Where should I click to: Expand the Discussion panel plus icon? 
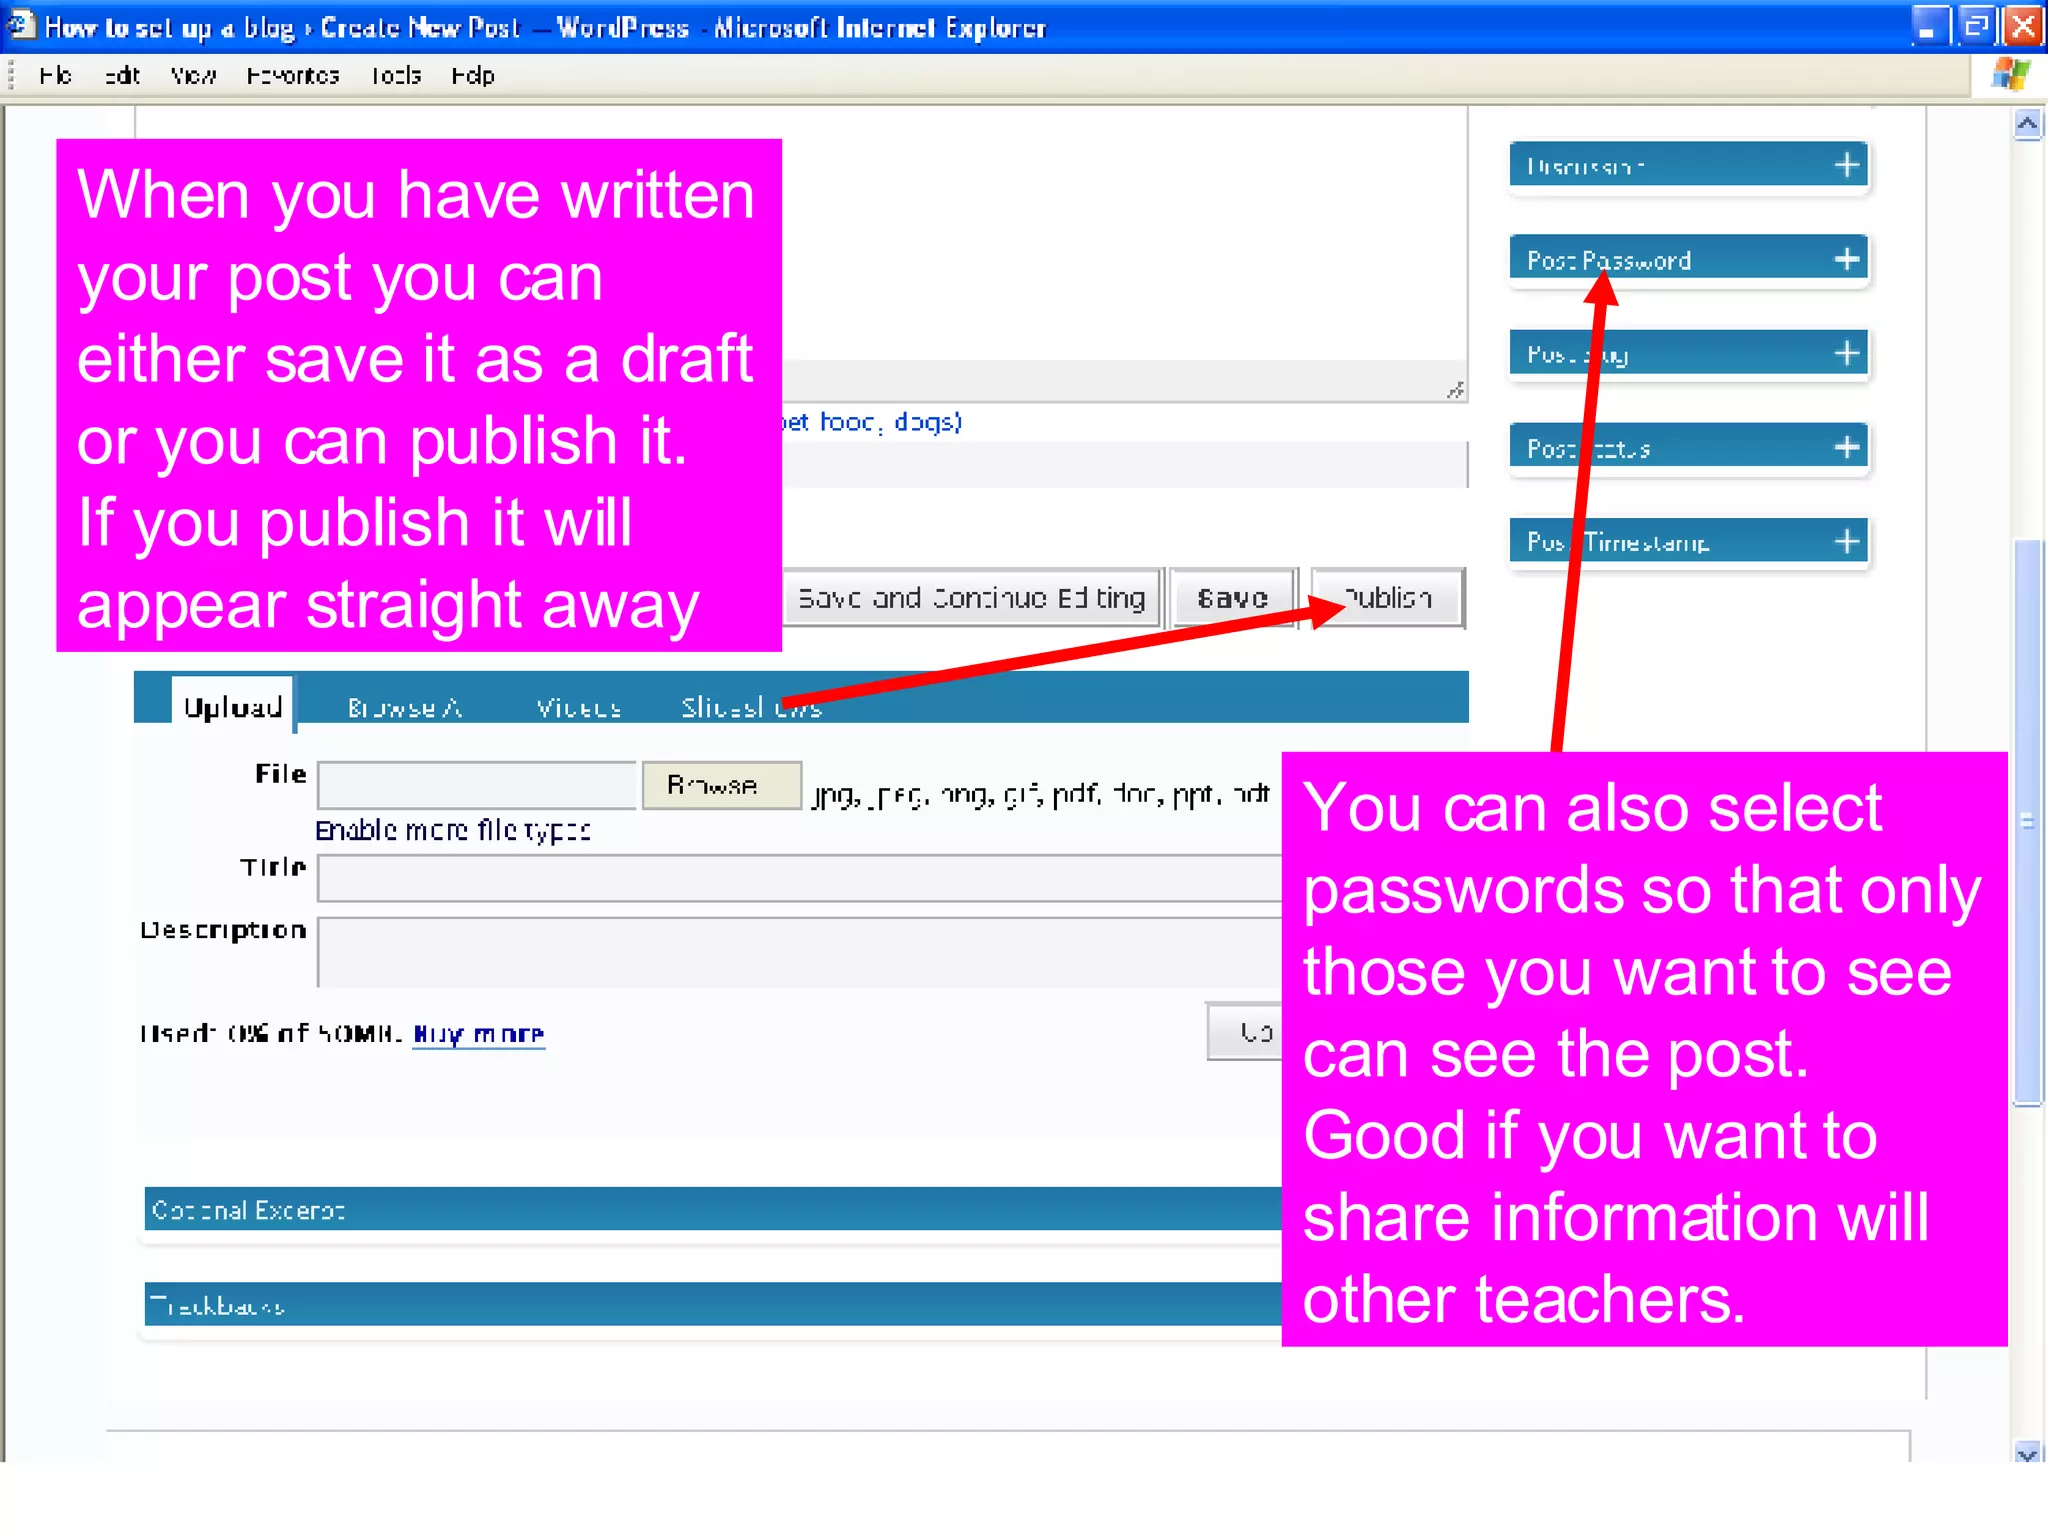pyautogui.click(x=1846, y=165)
